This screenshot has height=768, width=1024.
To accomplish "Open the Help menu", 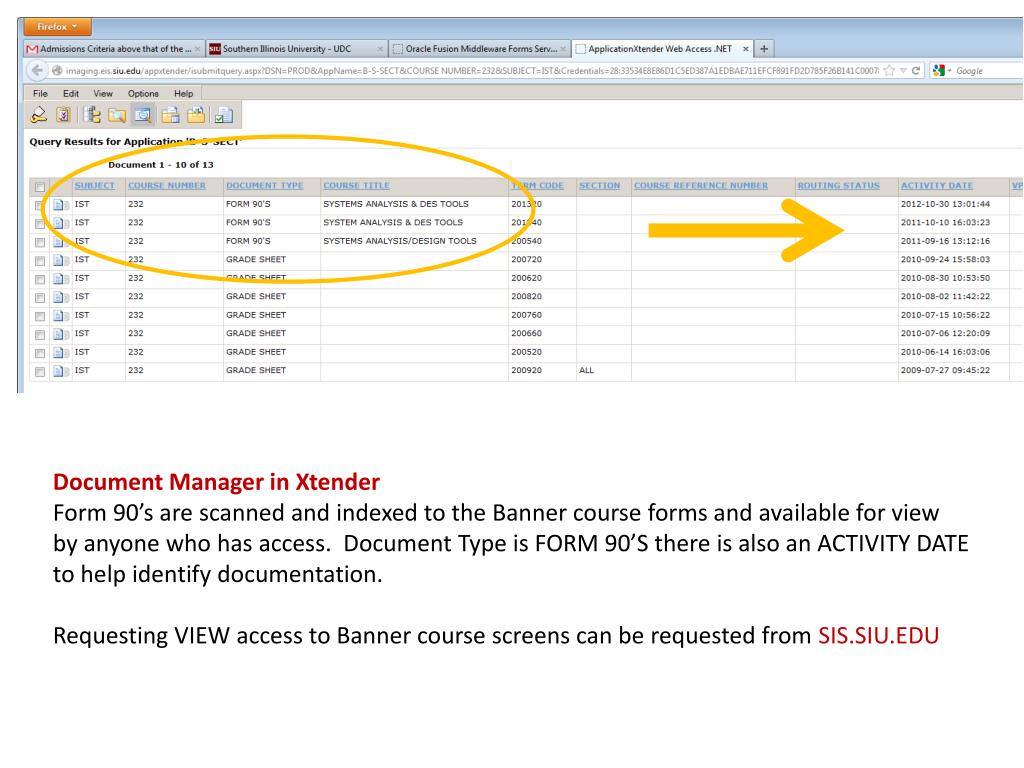I will (184, 93).
